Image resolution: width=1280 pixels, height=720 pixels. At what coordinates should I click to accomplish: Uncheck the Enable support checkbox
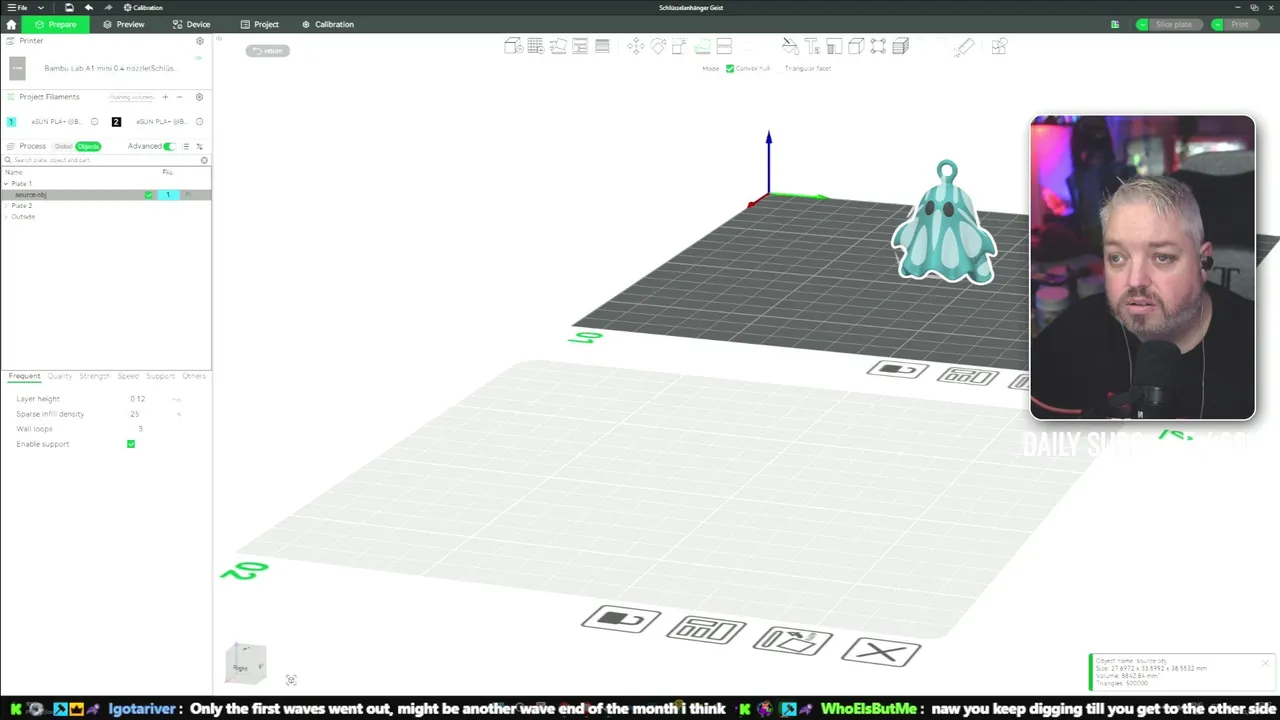[131, 444]
